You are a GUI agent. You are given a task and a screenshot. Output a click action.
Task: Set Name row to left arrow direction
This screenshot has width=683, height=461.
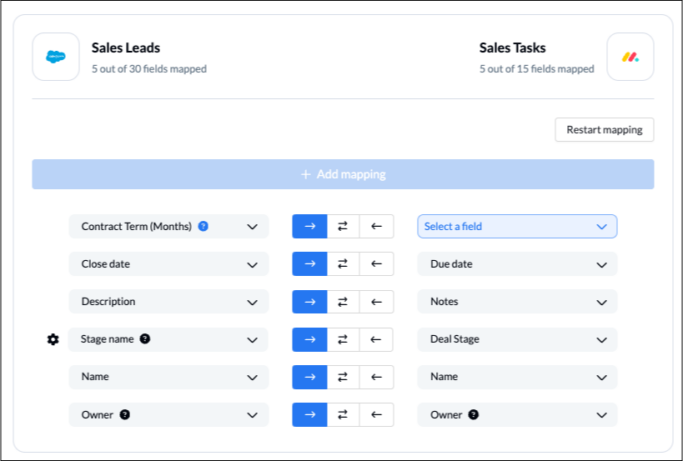pyautogui.click(x=376, y=377)
